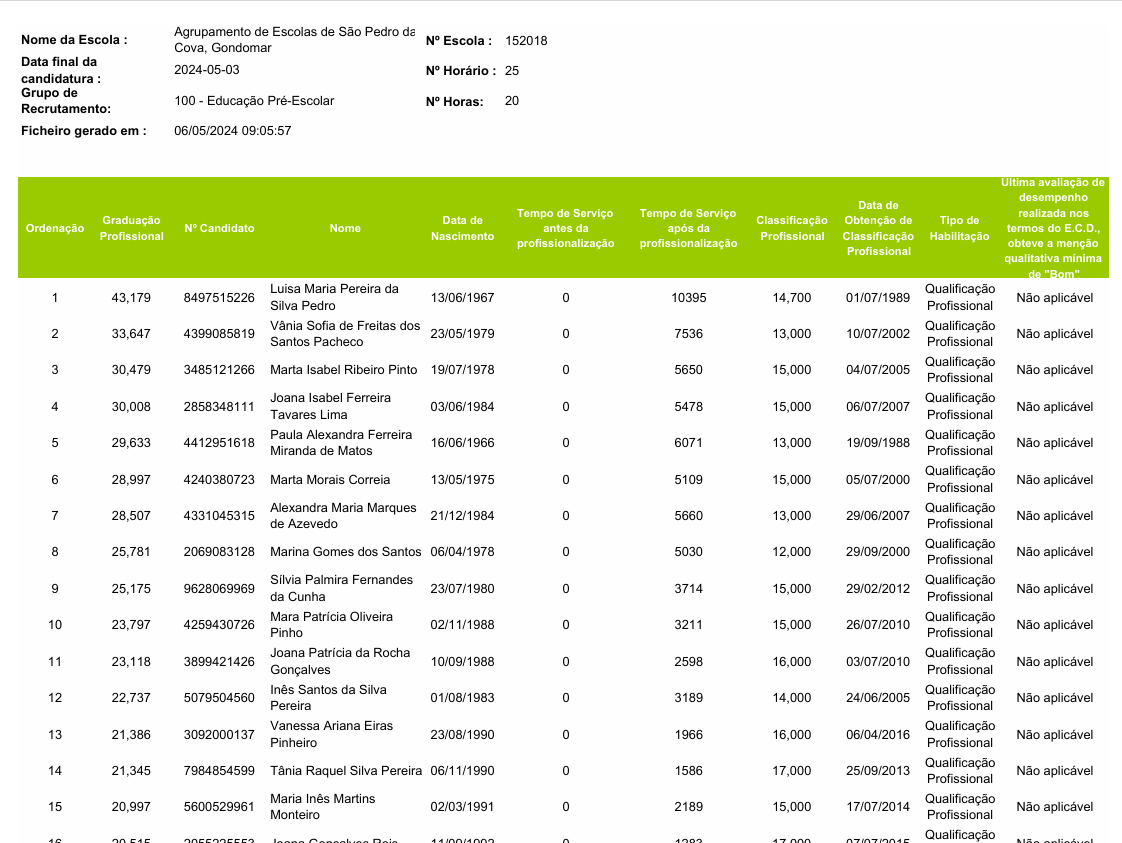
Task: Select birth date 16/06/1966
Action: point(462,443)
